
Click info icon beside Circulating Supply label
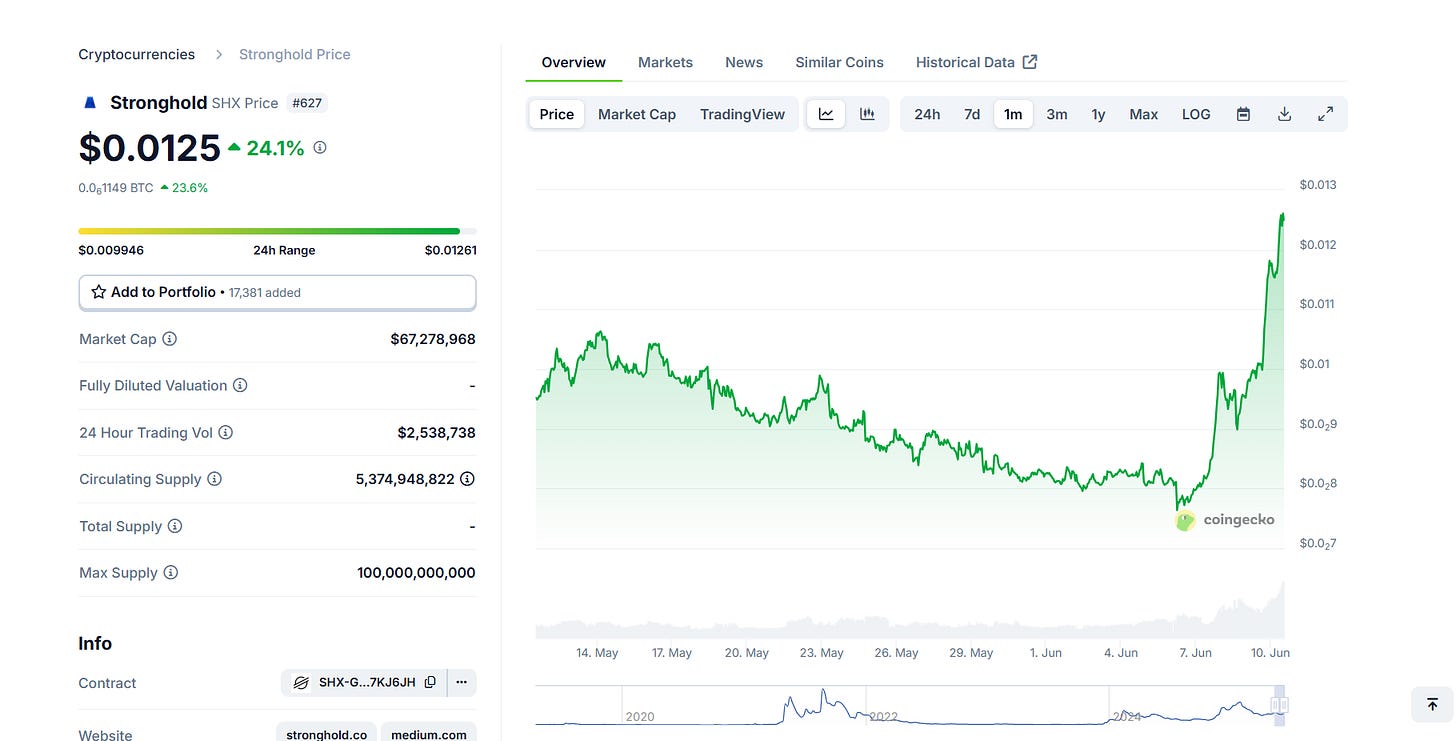[x=214, y=479]
